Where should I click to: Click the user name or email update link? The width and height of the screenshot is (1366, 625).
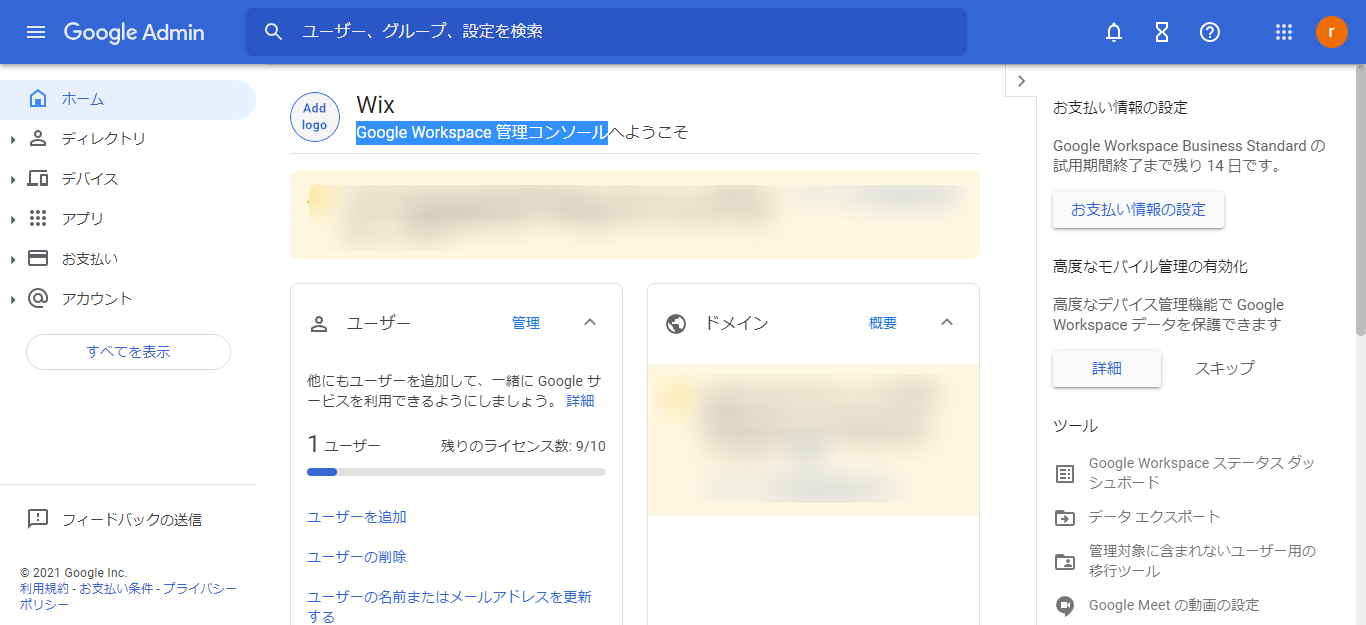click(449, 607)
